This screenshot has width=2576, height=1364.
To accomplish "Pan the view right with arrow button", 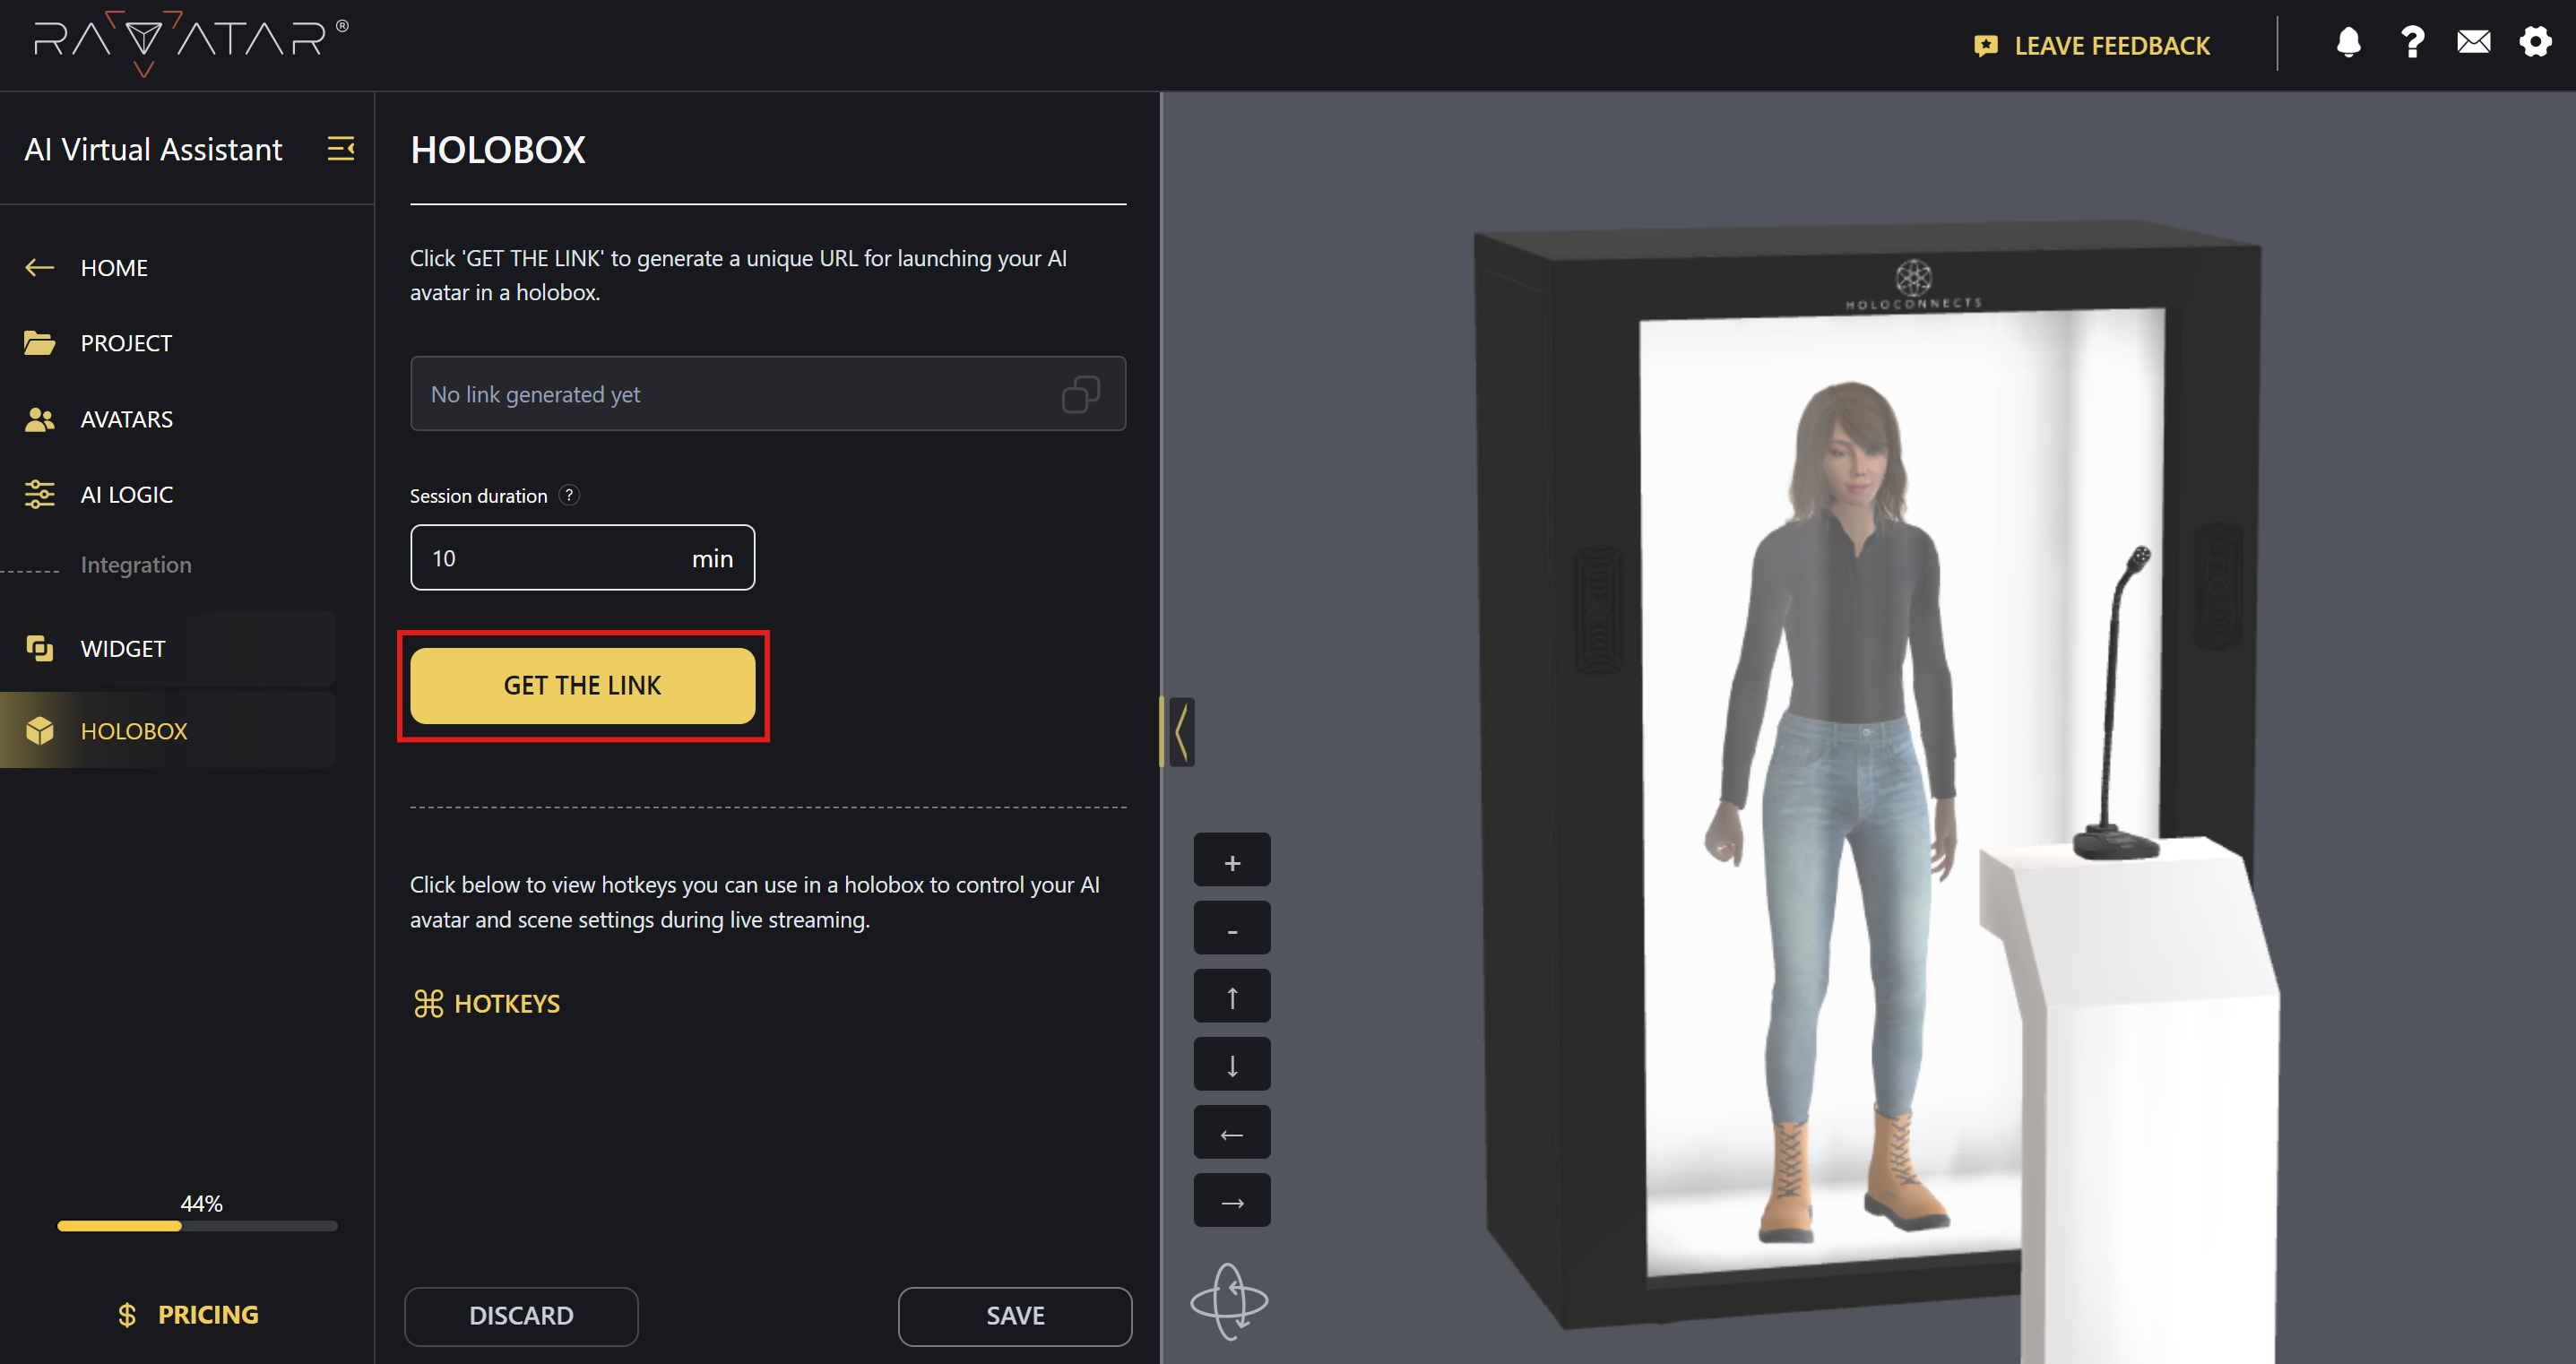I will coord(1232,1201).
